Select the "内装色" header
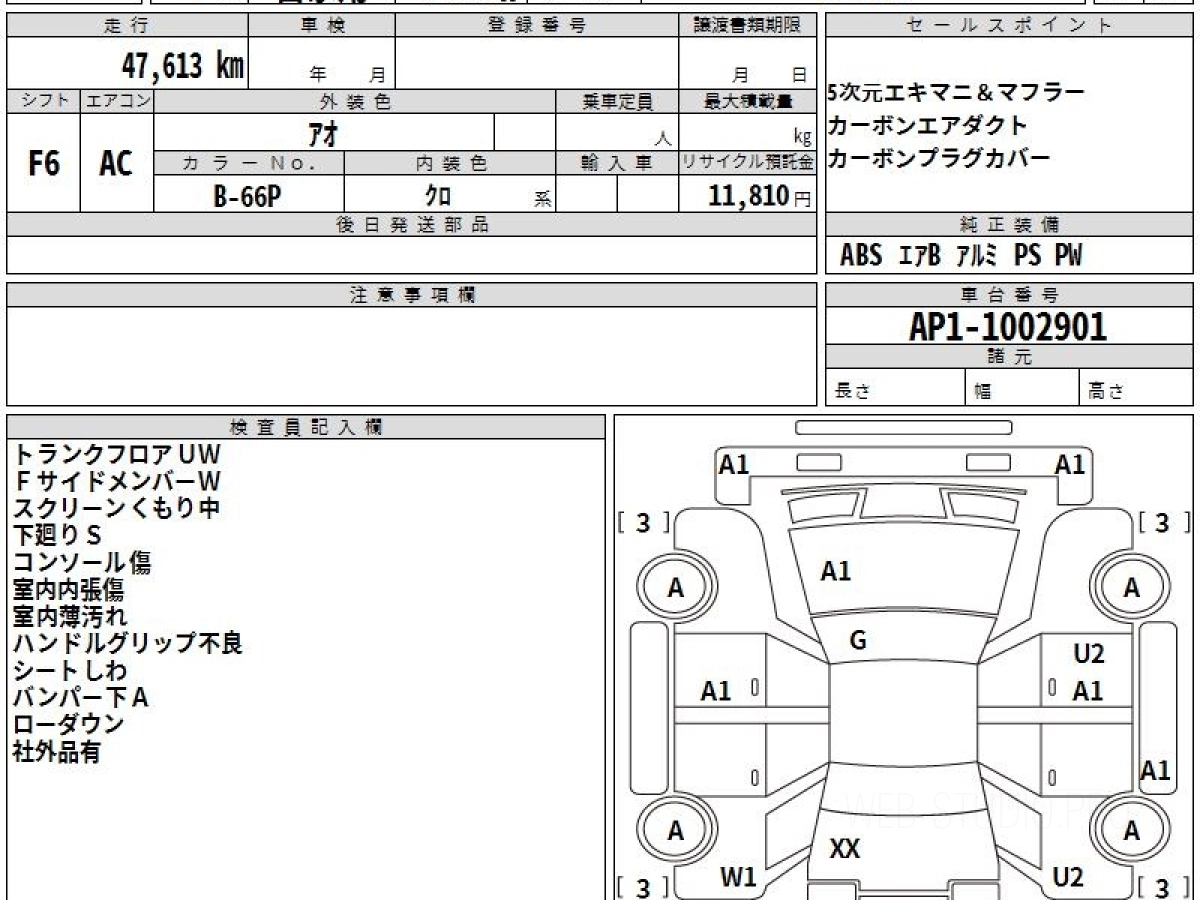This screenshot has width=1200, height=900. tap(450, 163)
